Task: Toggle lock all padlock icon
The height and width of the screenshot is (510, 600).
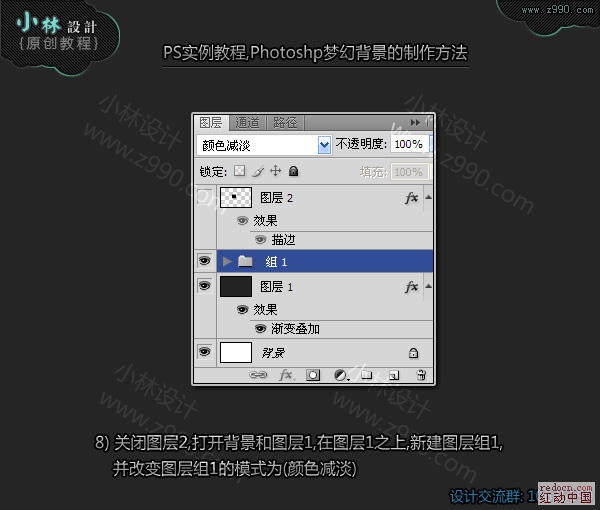Action: (293, 171)
